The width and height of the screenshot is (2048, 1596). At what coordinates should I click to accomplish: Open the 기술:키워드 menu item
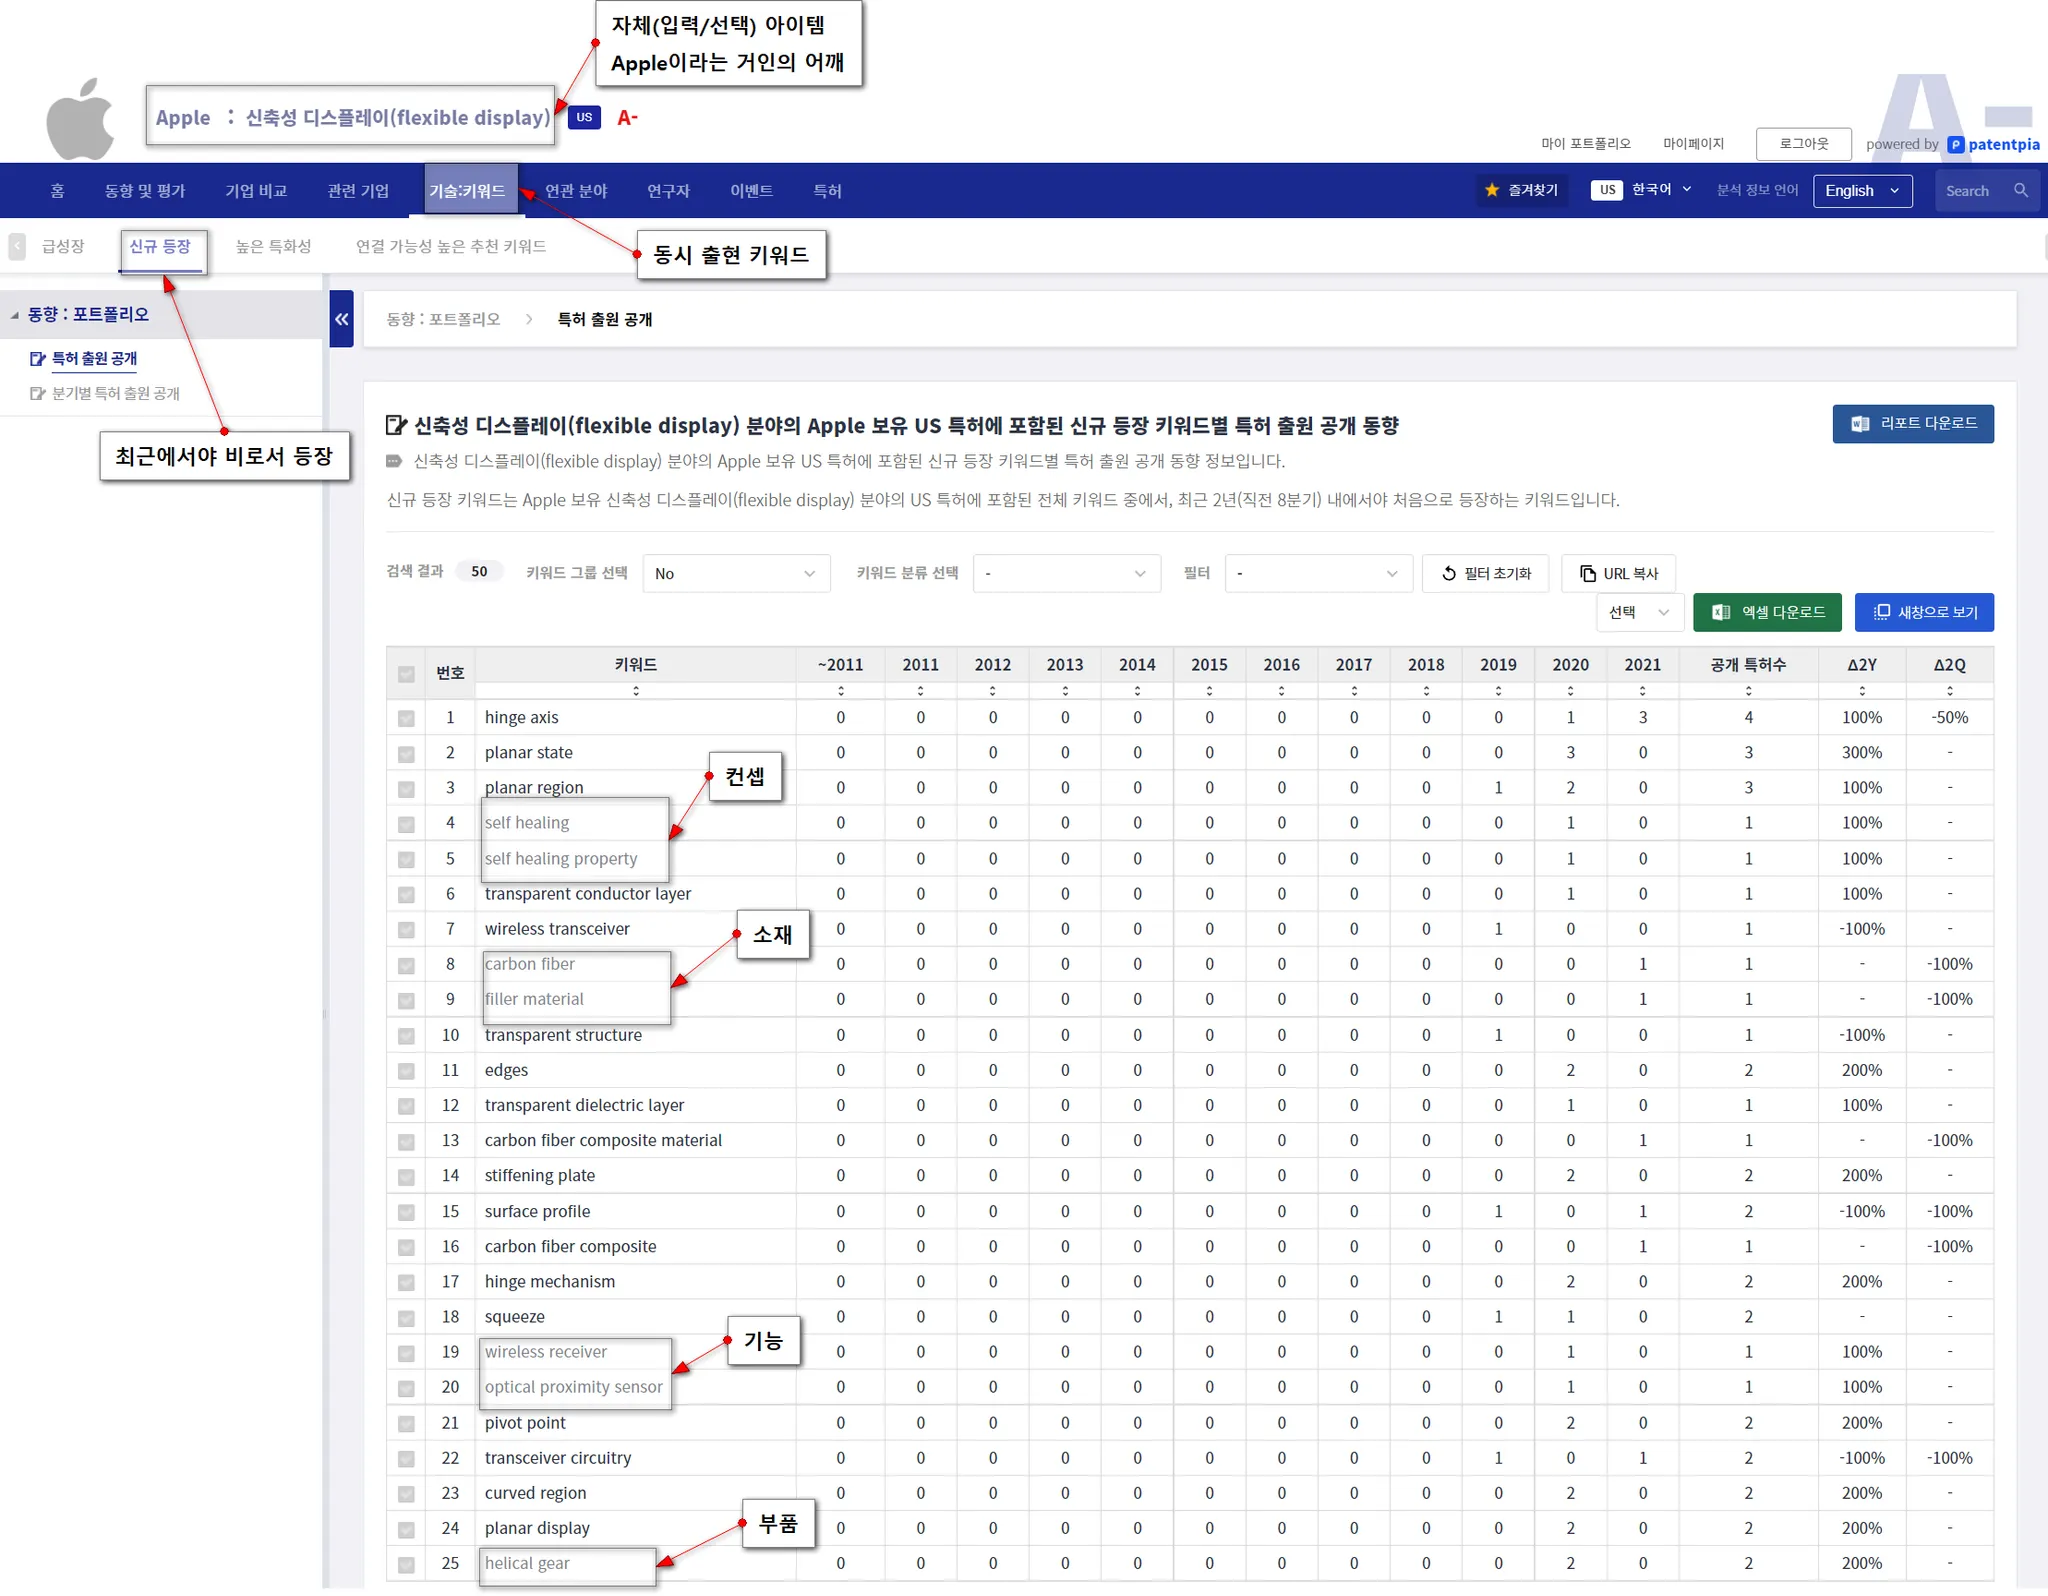click(468, 190)
